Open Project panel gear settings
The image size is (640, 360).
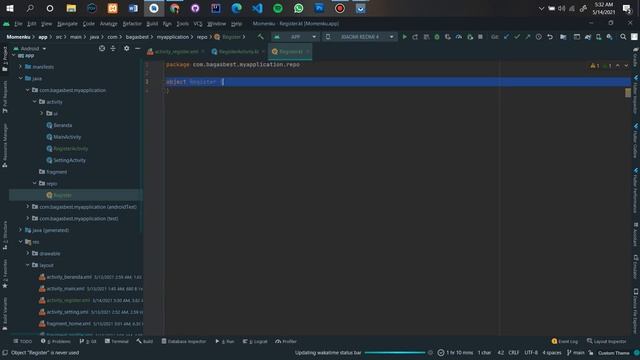[127, 49]
